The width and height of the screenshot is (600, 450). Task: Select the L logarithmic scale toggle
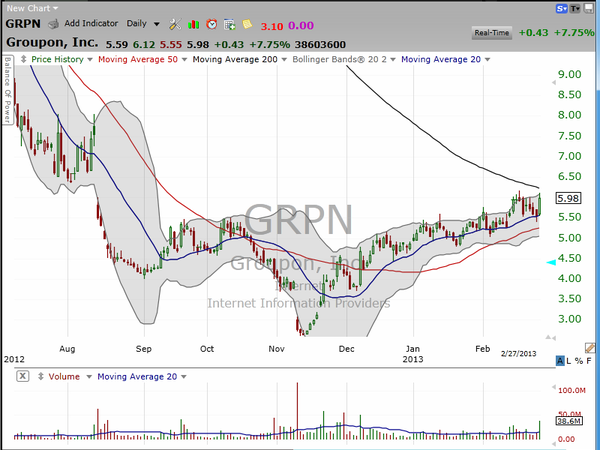pos(569,360)
